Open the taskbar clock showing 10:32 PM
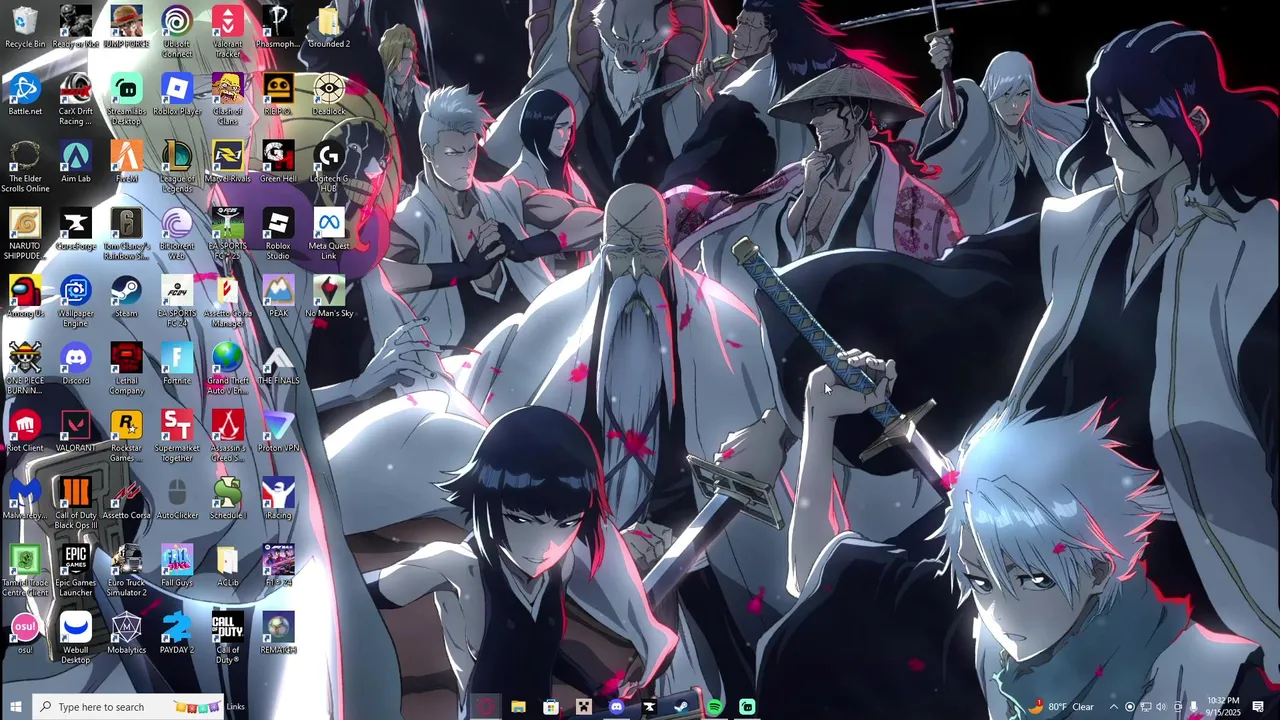The image size is (1280, 720). pyautogui.click(x=1223, y=707)
